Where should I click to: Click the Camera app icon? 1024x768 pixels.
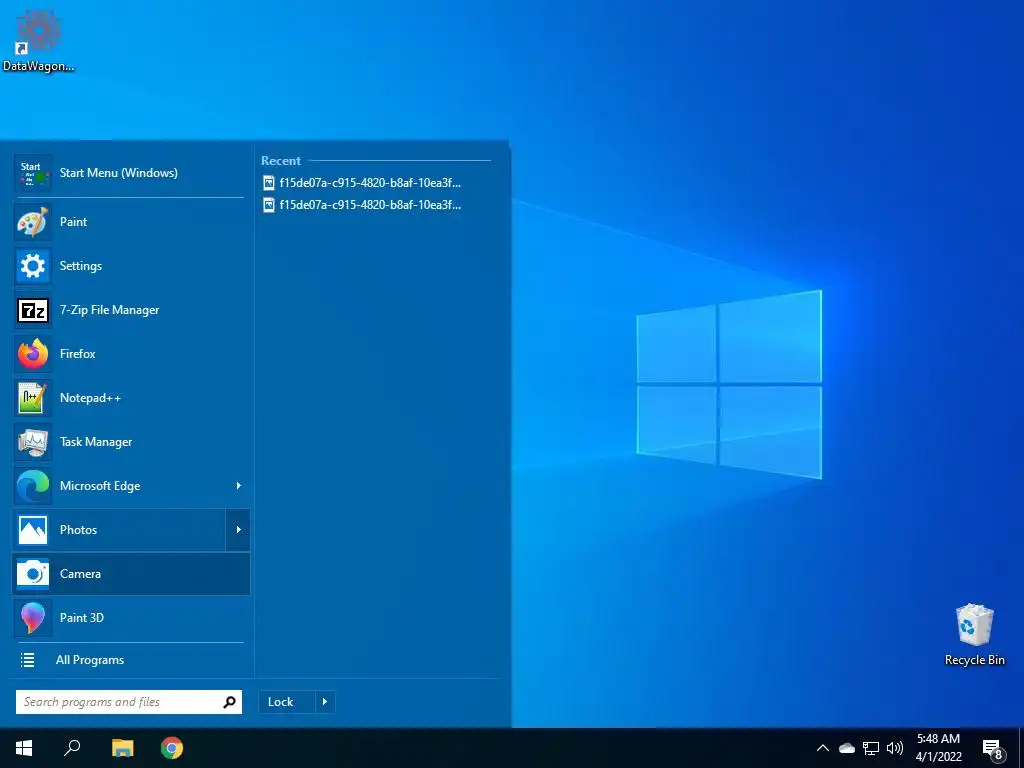click(33, 574)
